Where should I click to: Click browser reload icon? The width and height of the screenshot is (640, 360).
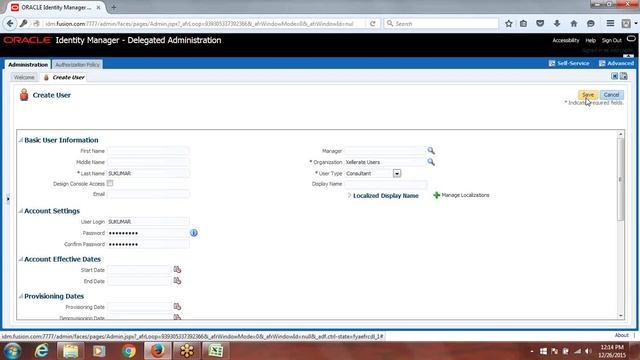coord(373,24)
